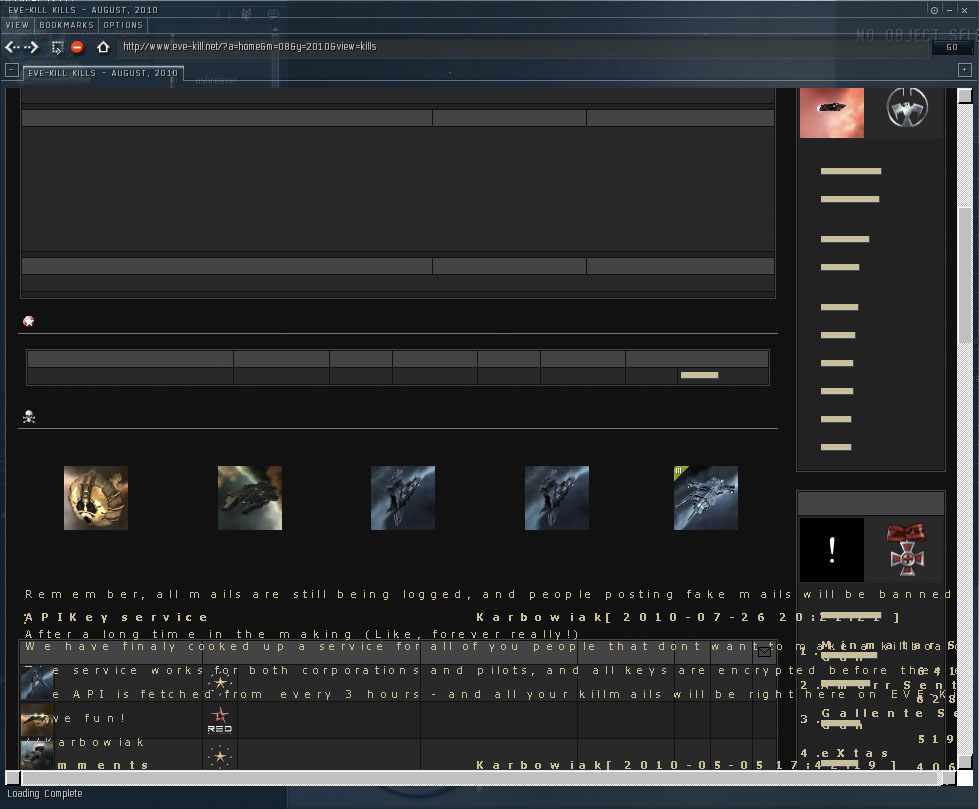Open the fourth kill ship thumbnail in the row

click(x=556, y=498)
